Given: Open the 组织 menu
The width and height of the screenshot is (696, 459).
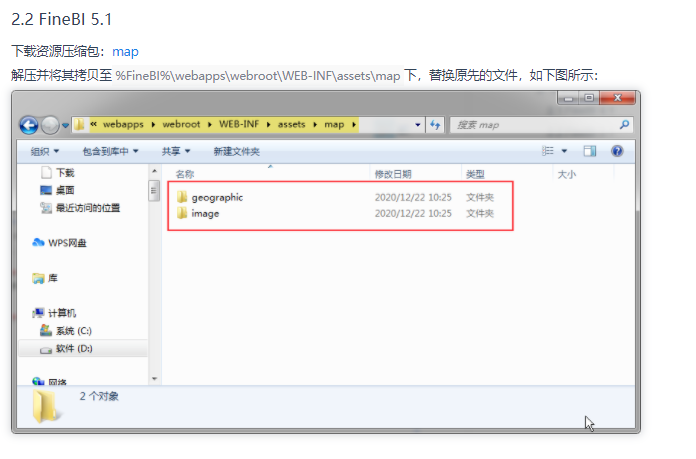Looking at the screenshot, I should click(x=44, y=151).
